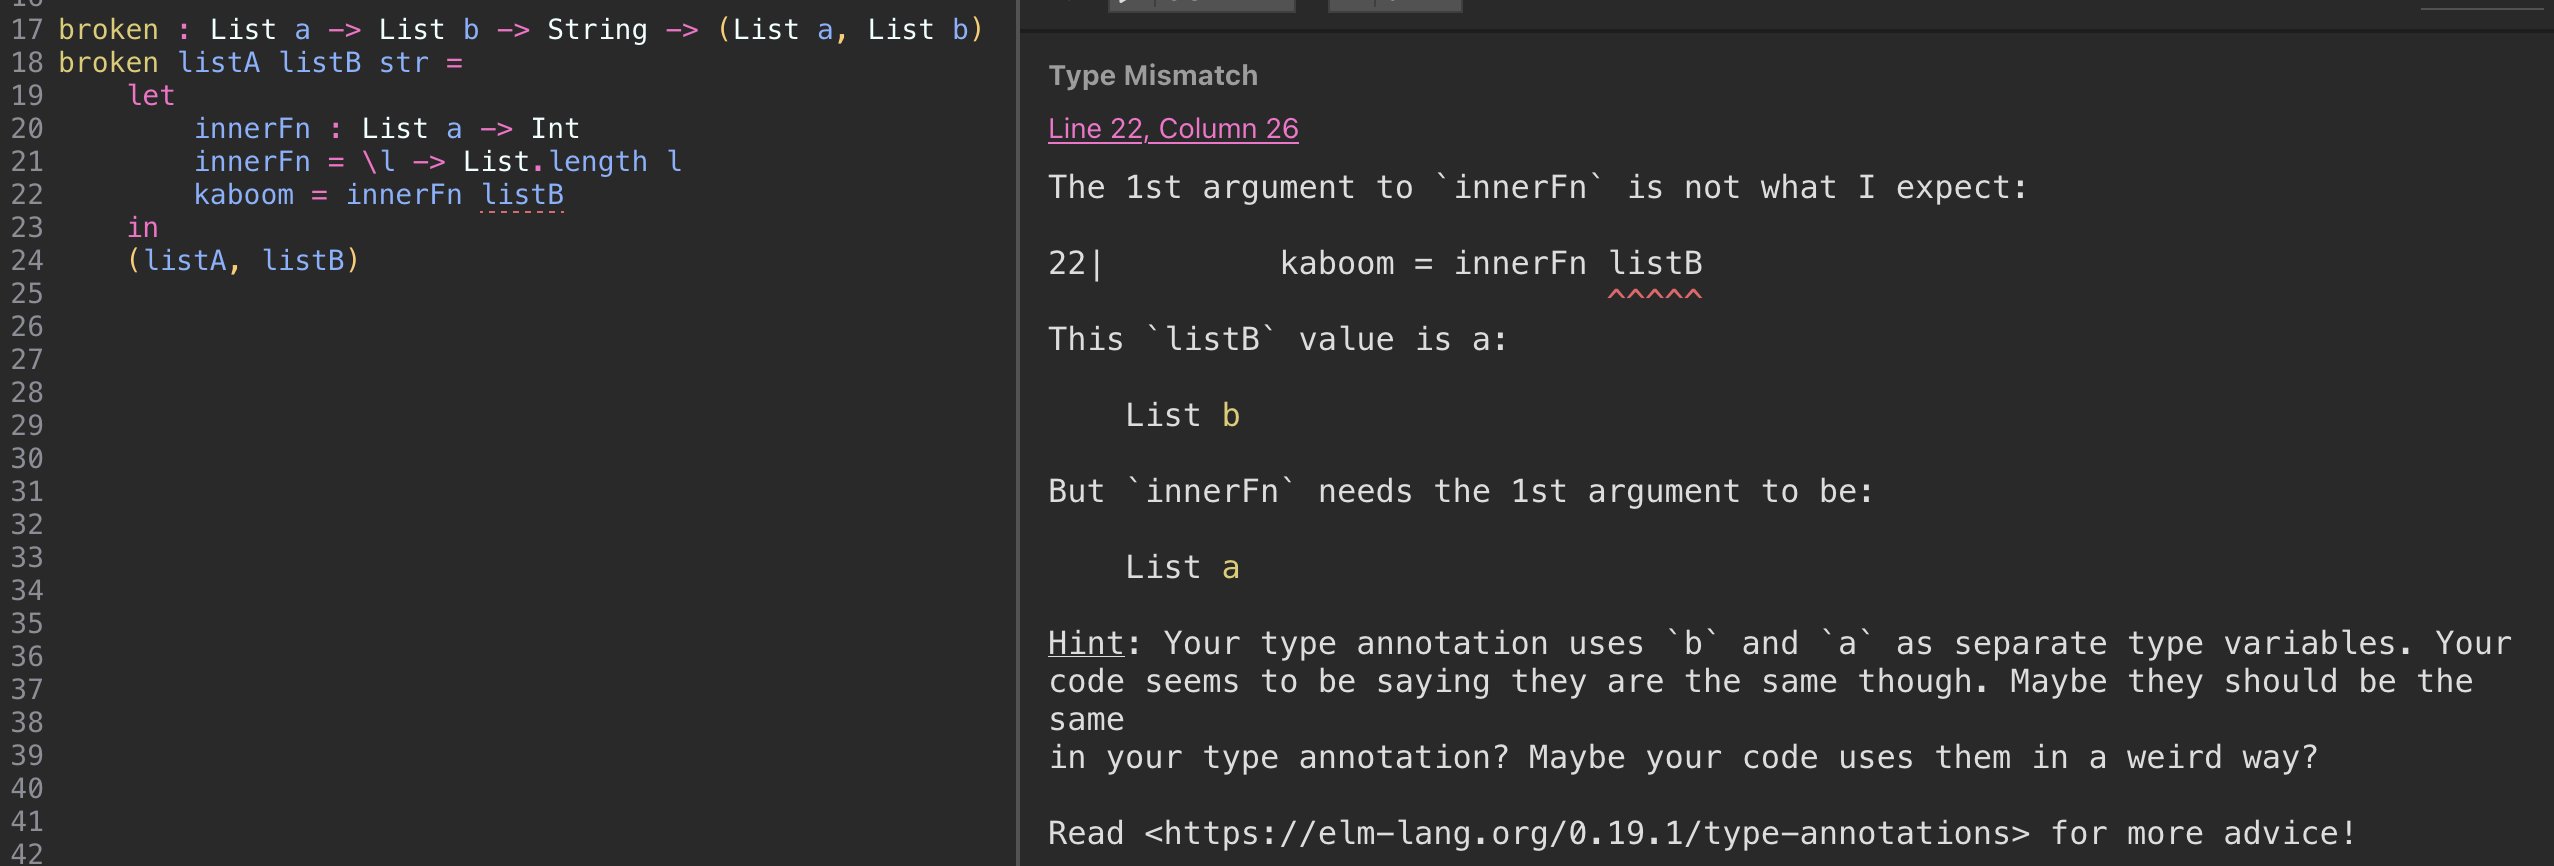Click listB in the error panel code snippet
This screenshot has width=2554, height=866.
pyautogui.click(x=1655, y=263)
